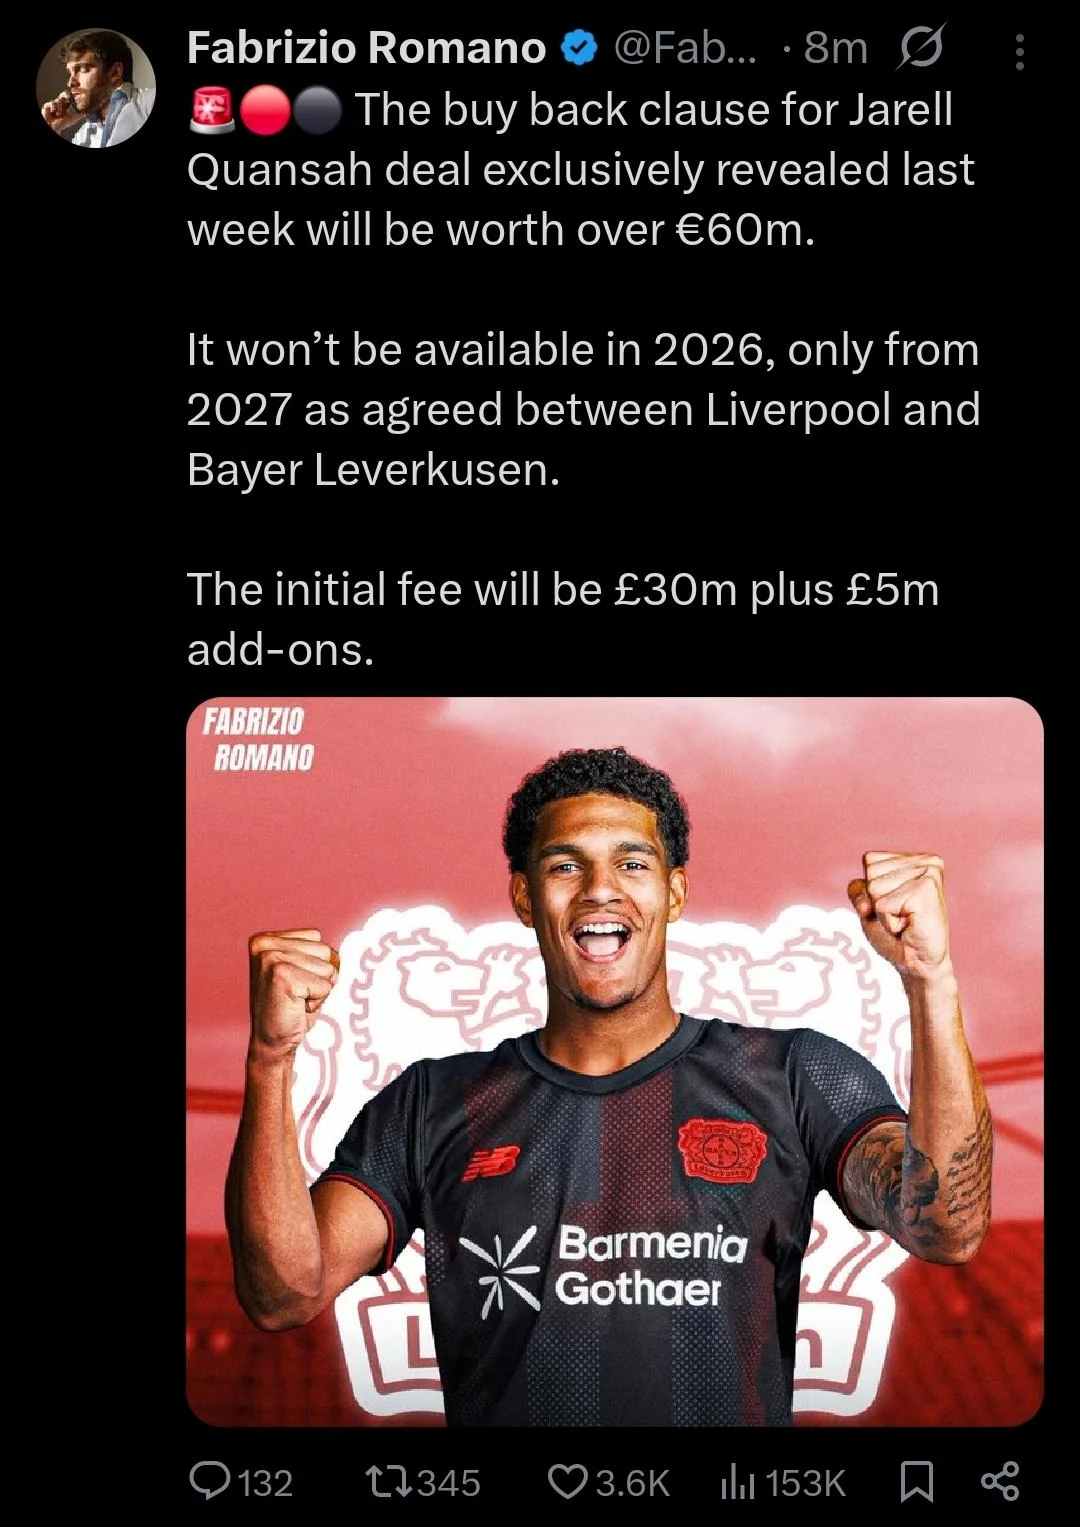1080x1527 pixels.
Task: Click the 345 reposts count
Action: [x=448, y=1482]
